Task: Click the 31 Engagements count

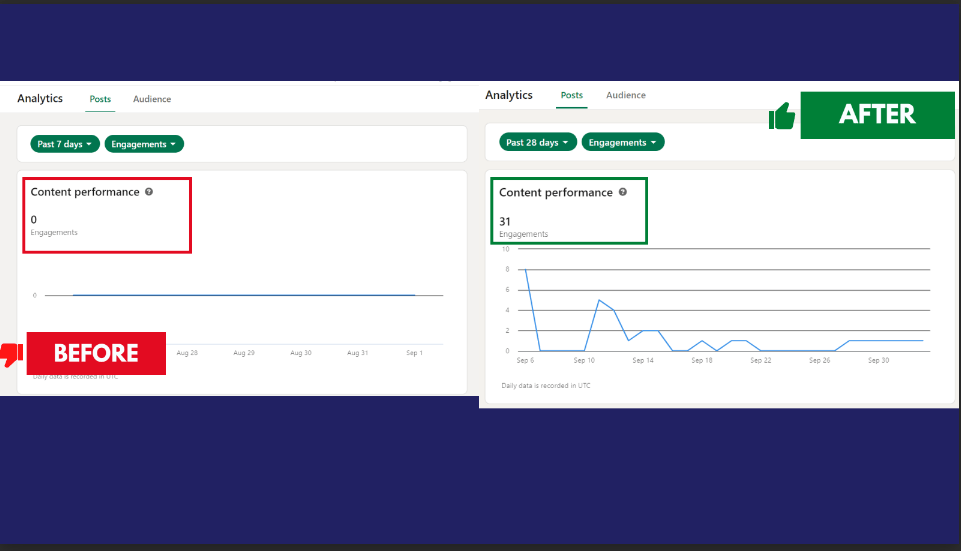Action: [x=505, y=221]
